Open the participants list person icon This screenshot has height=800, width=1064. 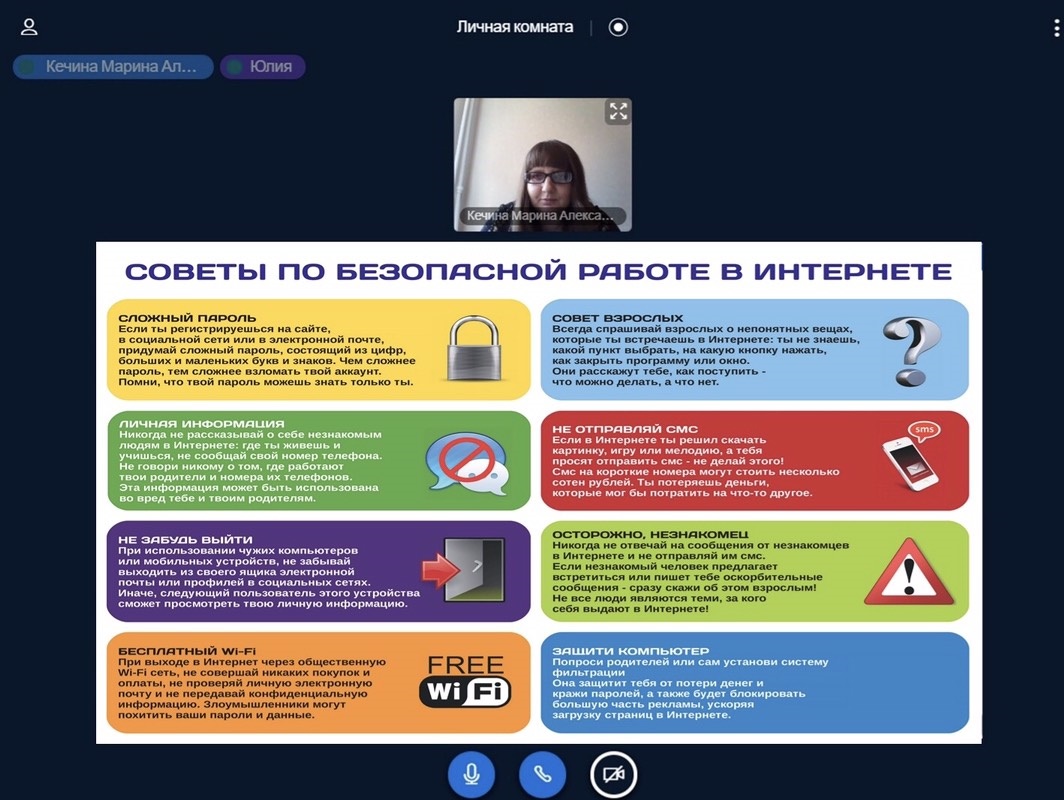click(x=28, y=27)
